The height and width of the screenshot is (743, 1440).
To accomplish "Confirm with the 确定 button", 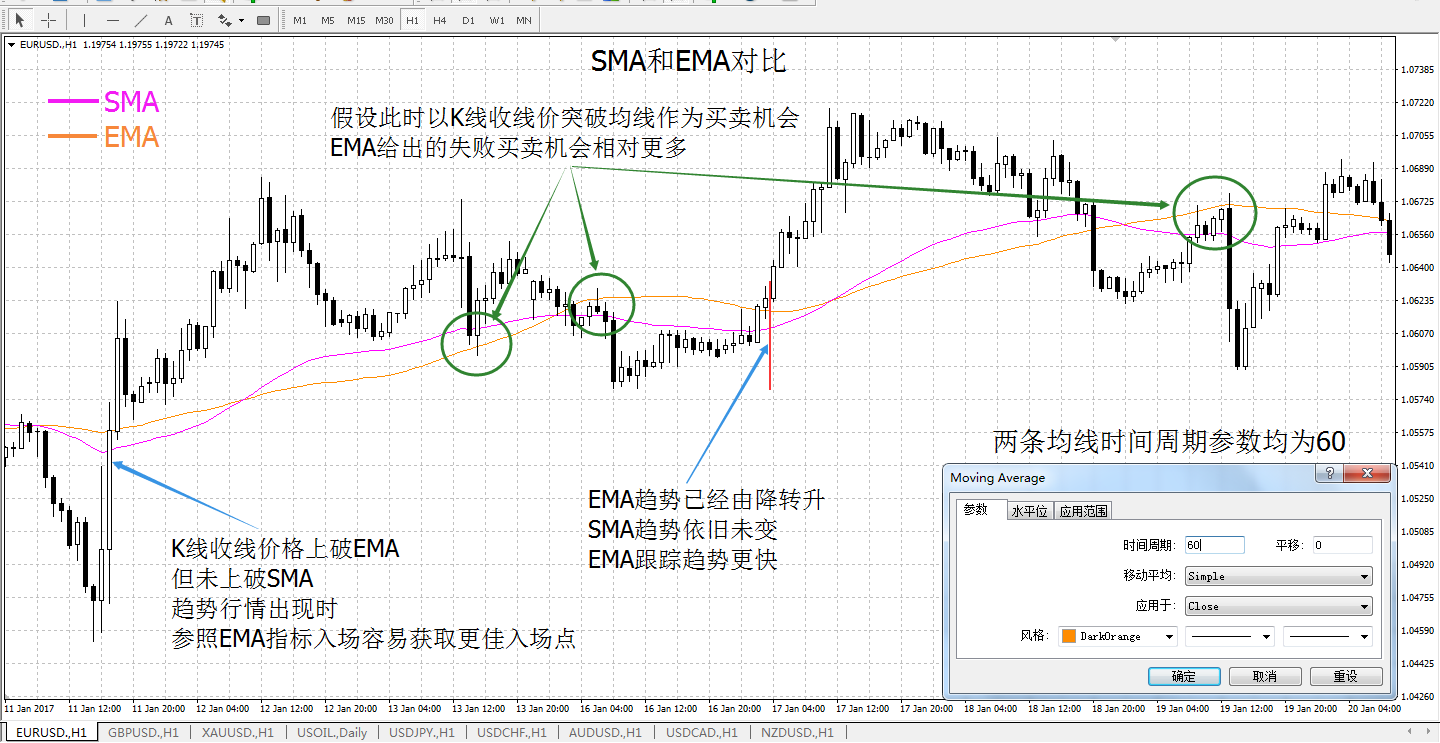I will 1184,676.
